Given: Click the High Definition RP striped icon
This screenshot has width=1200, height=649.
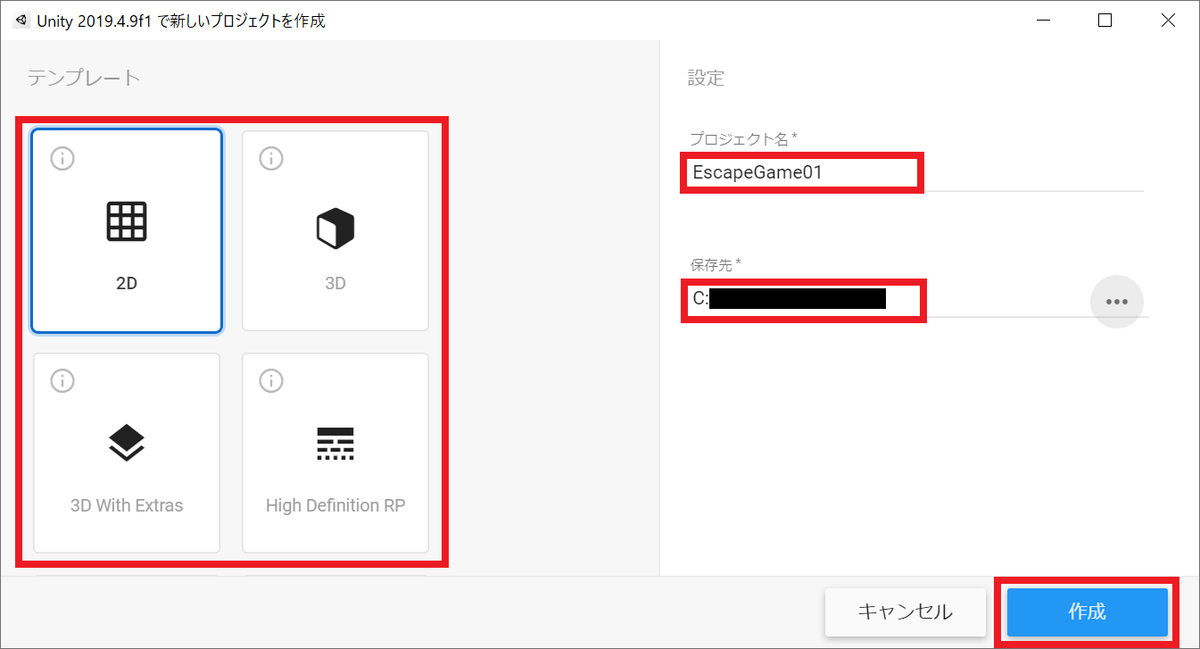Looking at the screenshot, I should 336,445.
